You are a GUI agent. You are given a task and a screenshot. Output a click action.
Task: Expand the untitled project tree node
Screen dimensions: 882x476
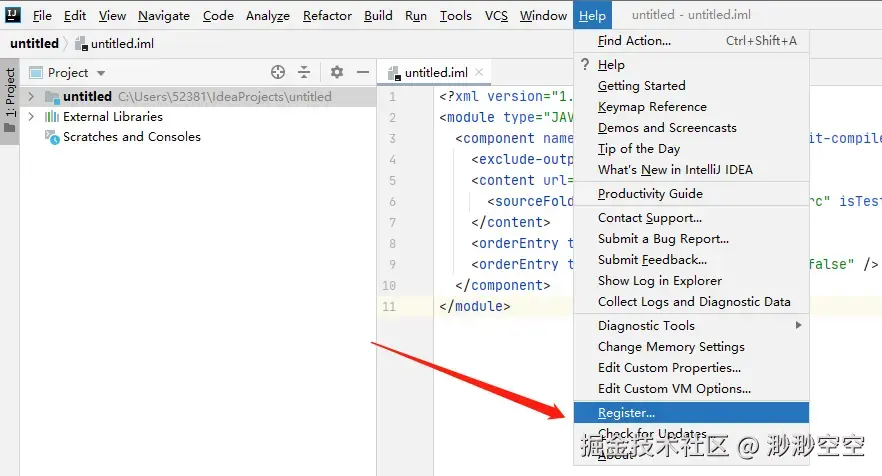[x=32, y=97]
